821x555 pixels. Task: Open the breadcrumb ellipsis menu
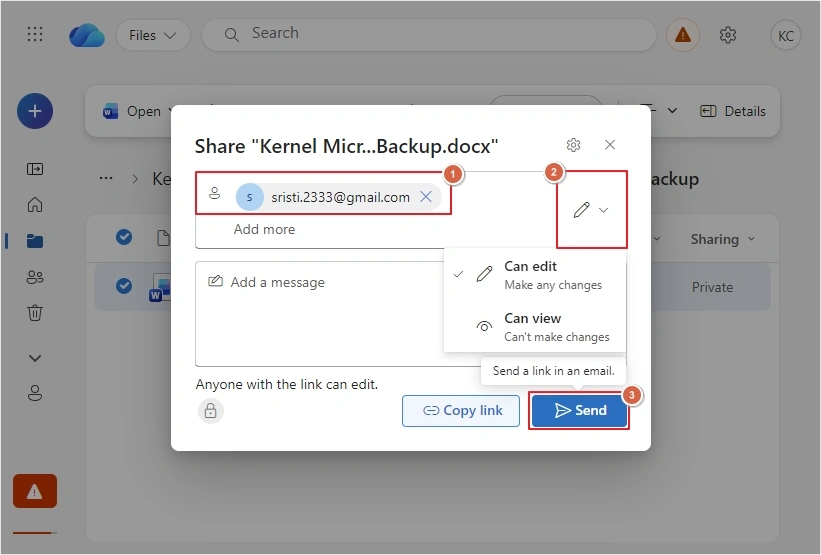tap(106, 179)
